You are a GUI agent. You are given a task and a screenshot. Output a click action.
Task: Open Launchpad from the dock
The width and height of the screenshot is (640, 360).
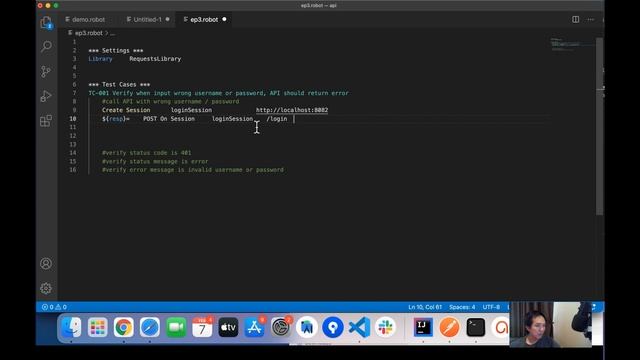point(97,327)
